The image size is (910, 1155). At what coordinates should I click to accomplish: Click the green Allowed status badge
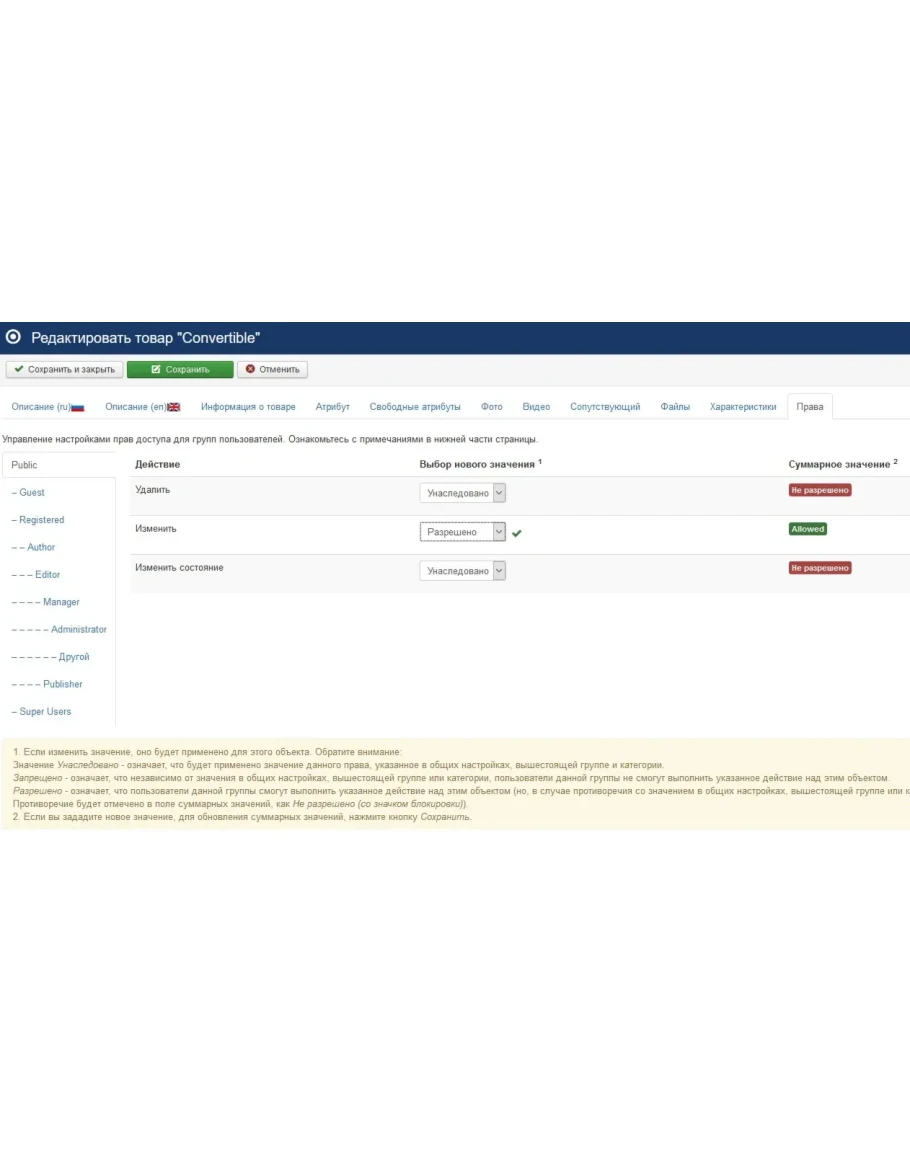pos(807,529)
